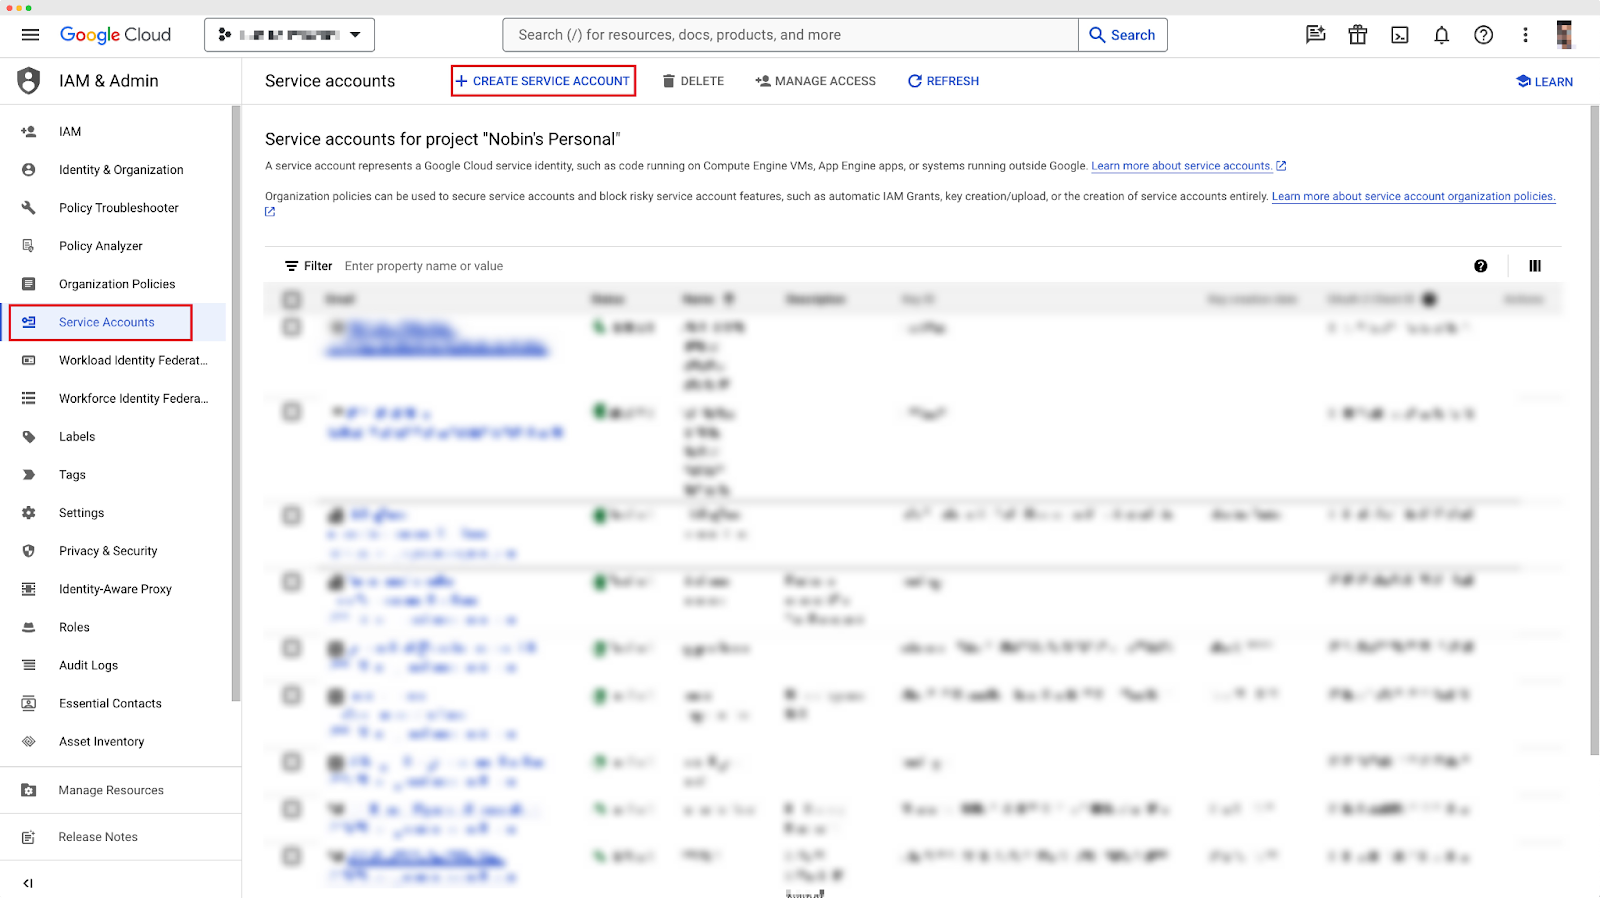The width and height of the screenshot is (1600, 898).
Task: Click the Filter icon
Action: pos(291,266)
